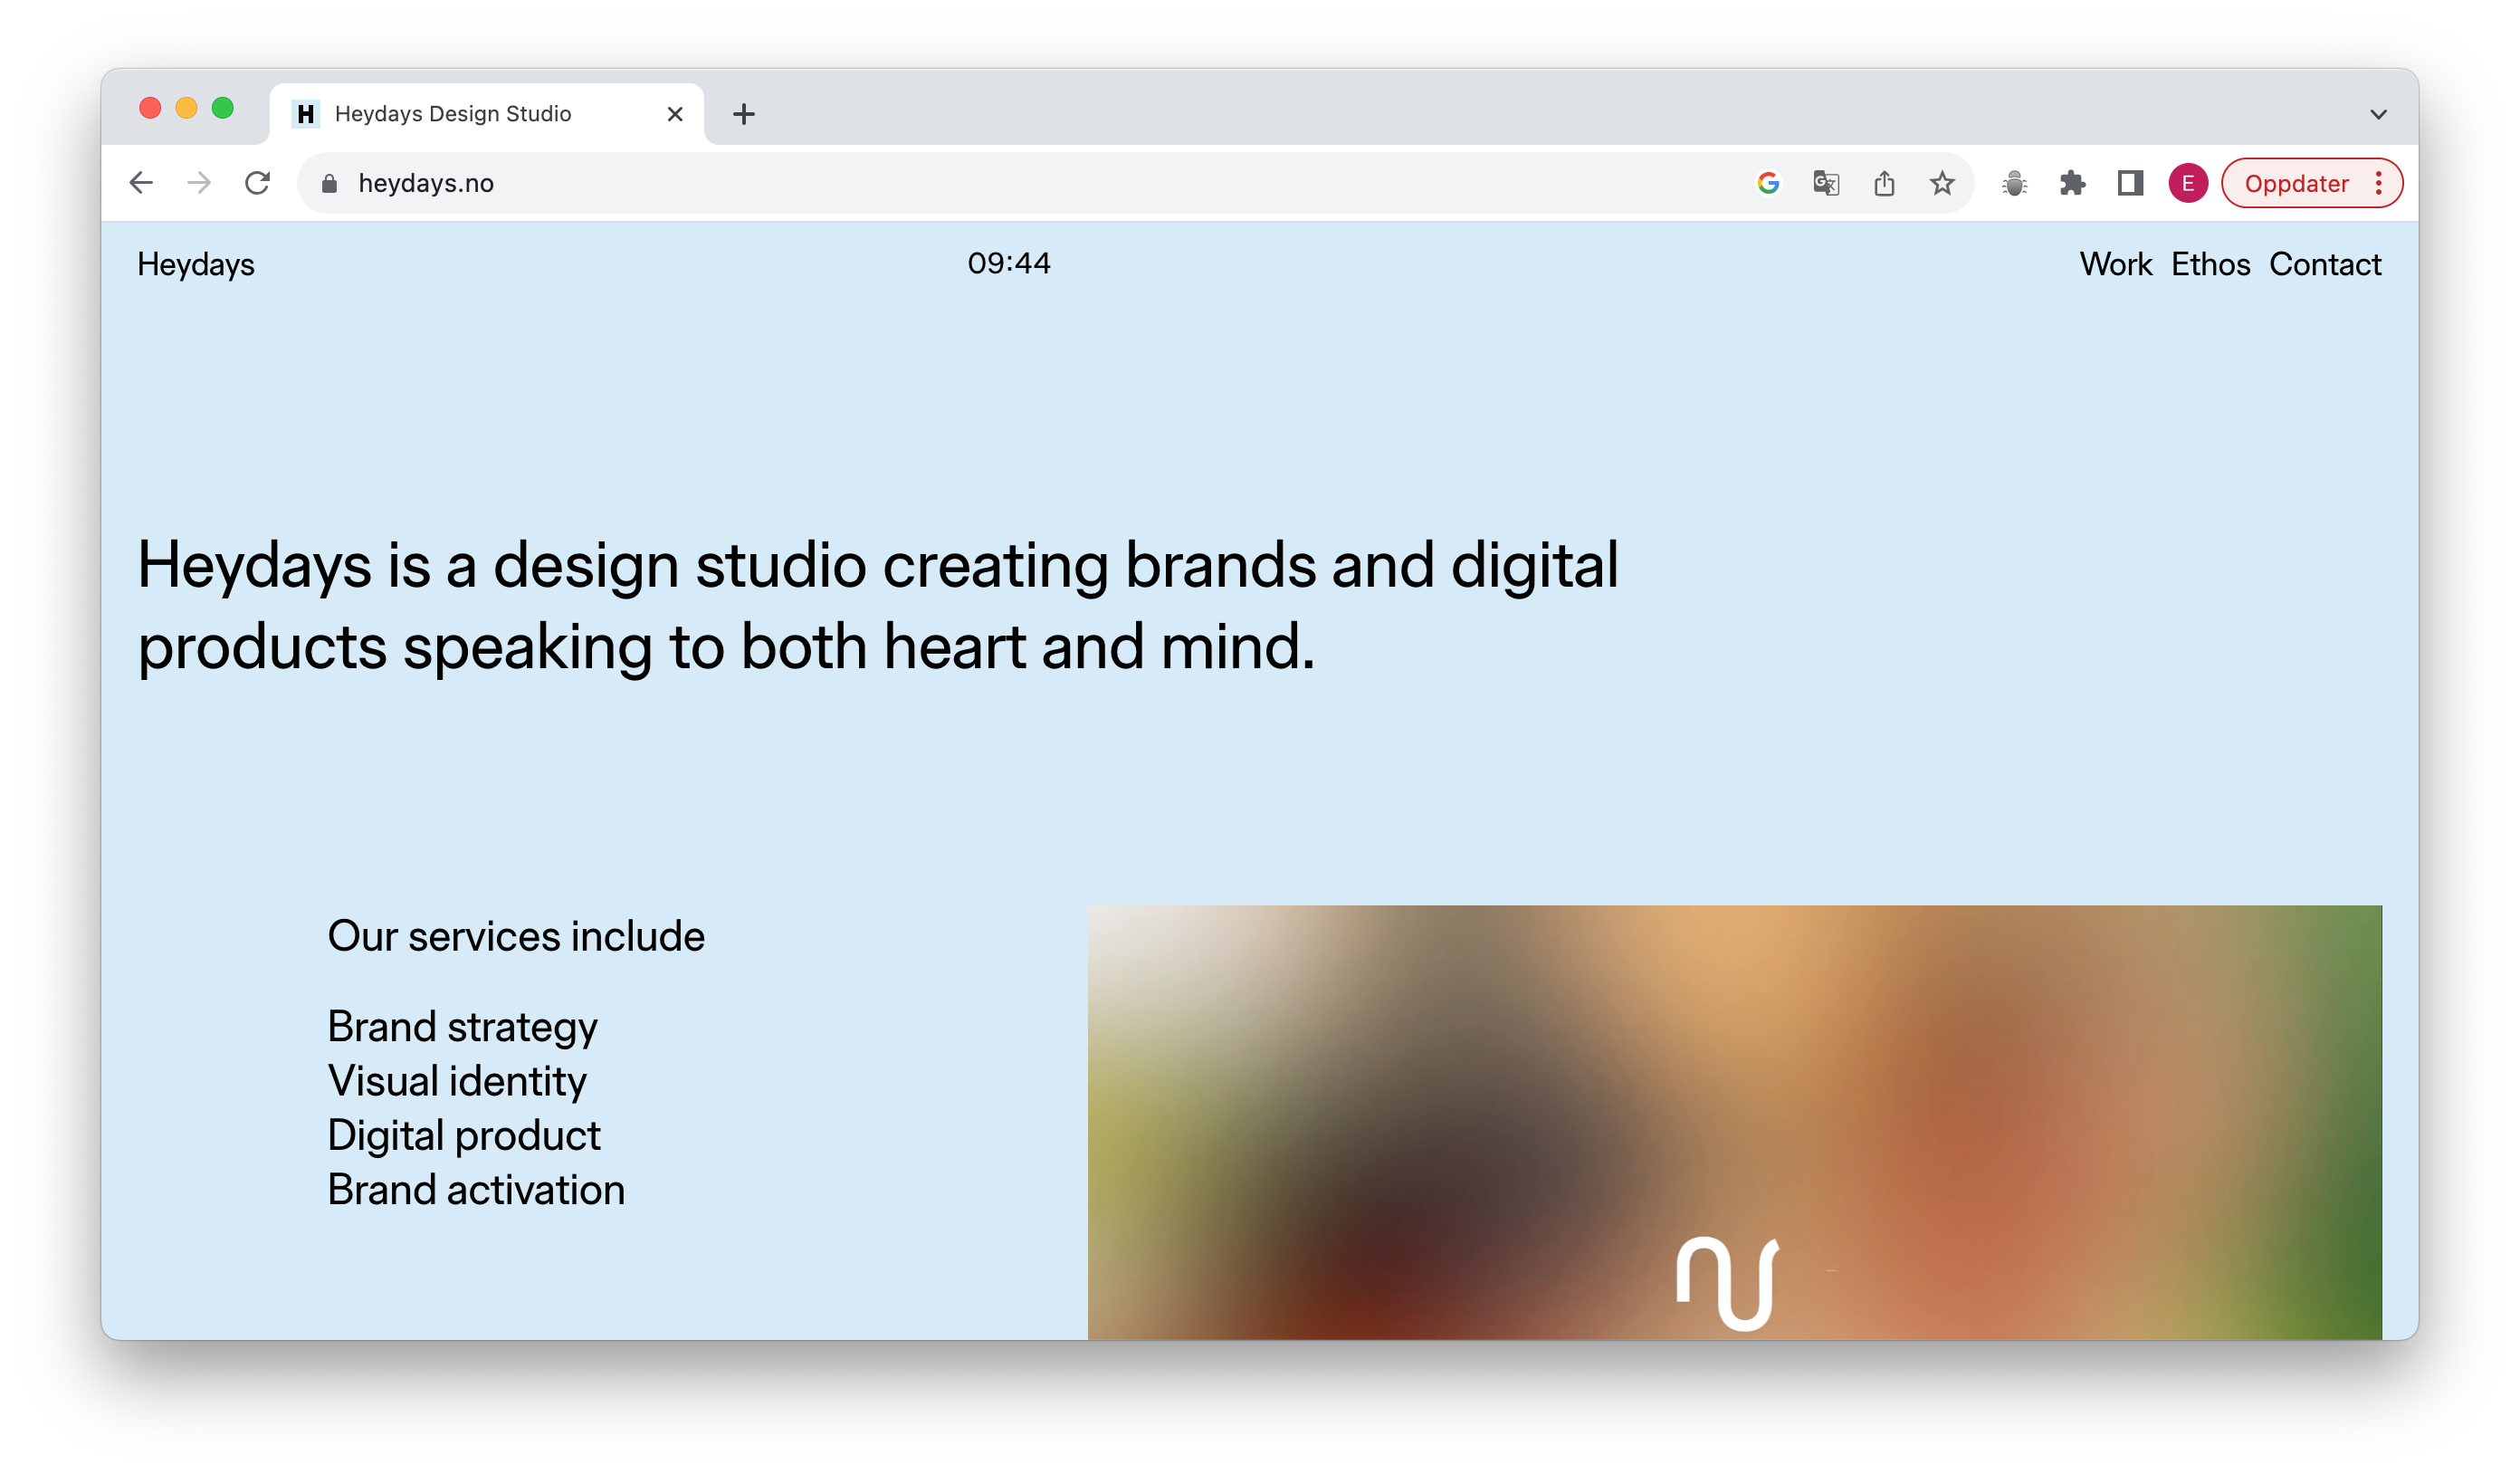Viewport: 2520px width, 1474px height.
Task: Click the new tab plus button
Action: (x=743, y=112)
